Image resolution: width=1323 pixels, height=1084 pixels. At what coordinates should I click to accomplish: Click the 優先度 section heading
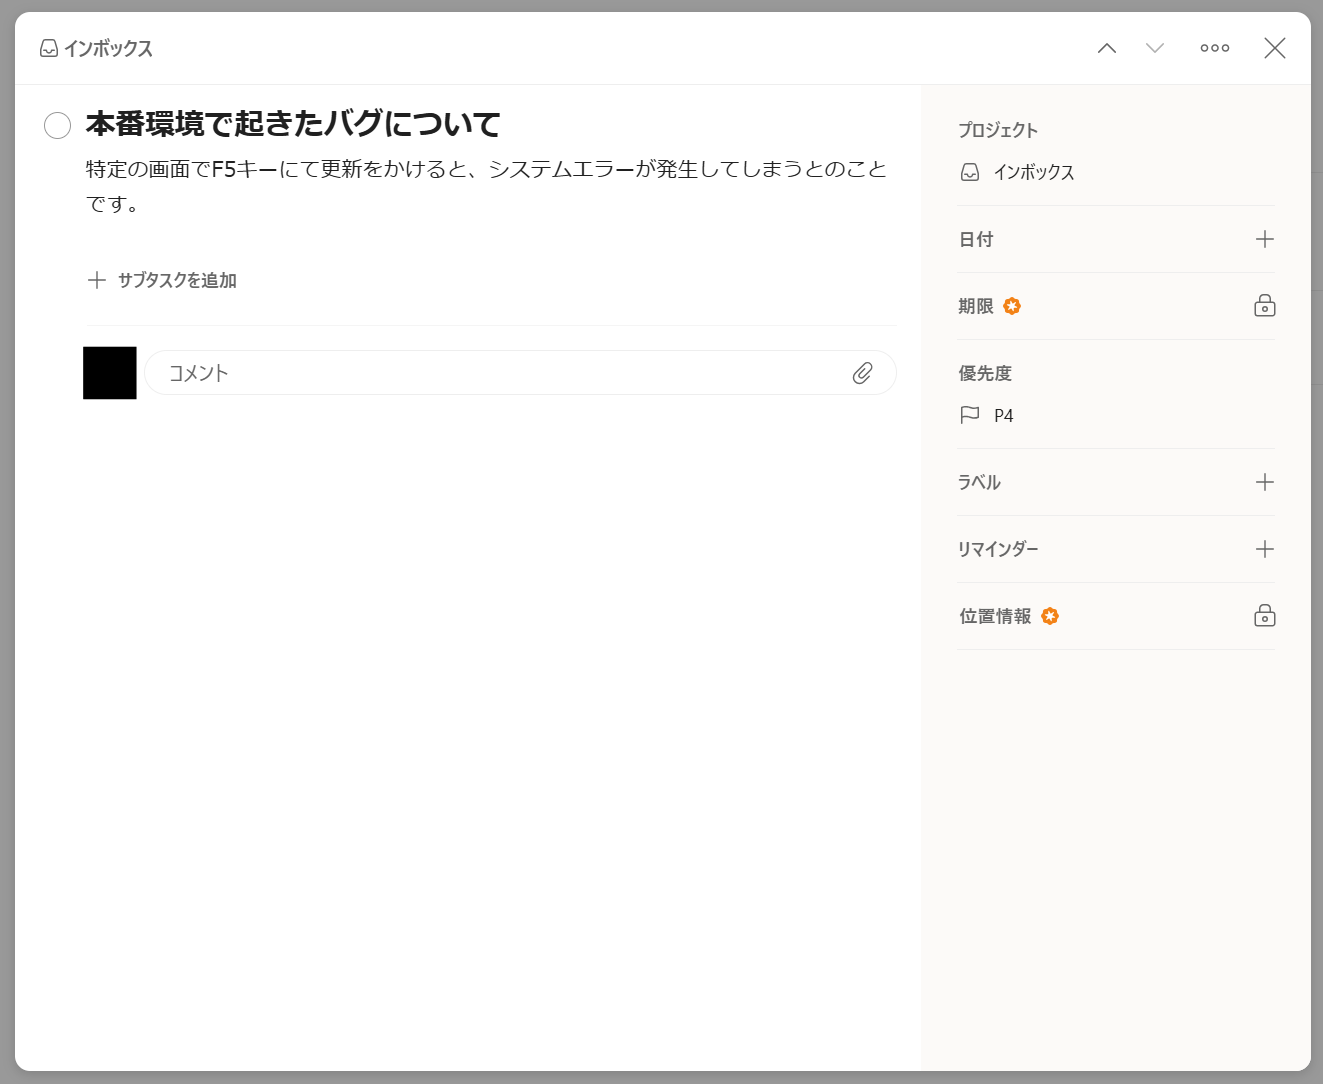click(x=985, y=373)
